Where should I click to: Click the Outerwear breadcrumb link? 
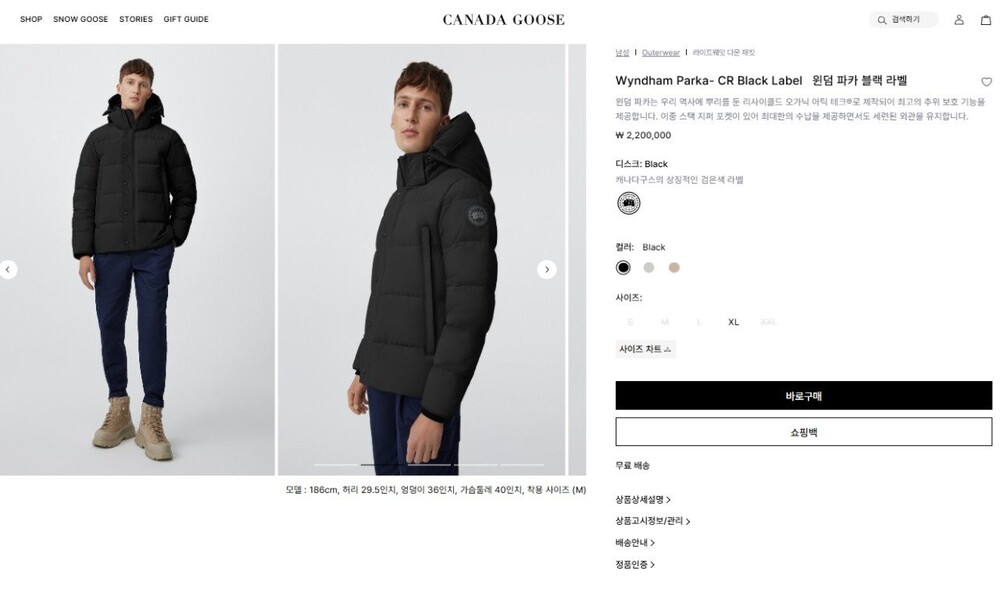point(660,52)
